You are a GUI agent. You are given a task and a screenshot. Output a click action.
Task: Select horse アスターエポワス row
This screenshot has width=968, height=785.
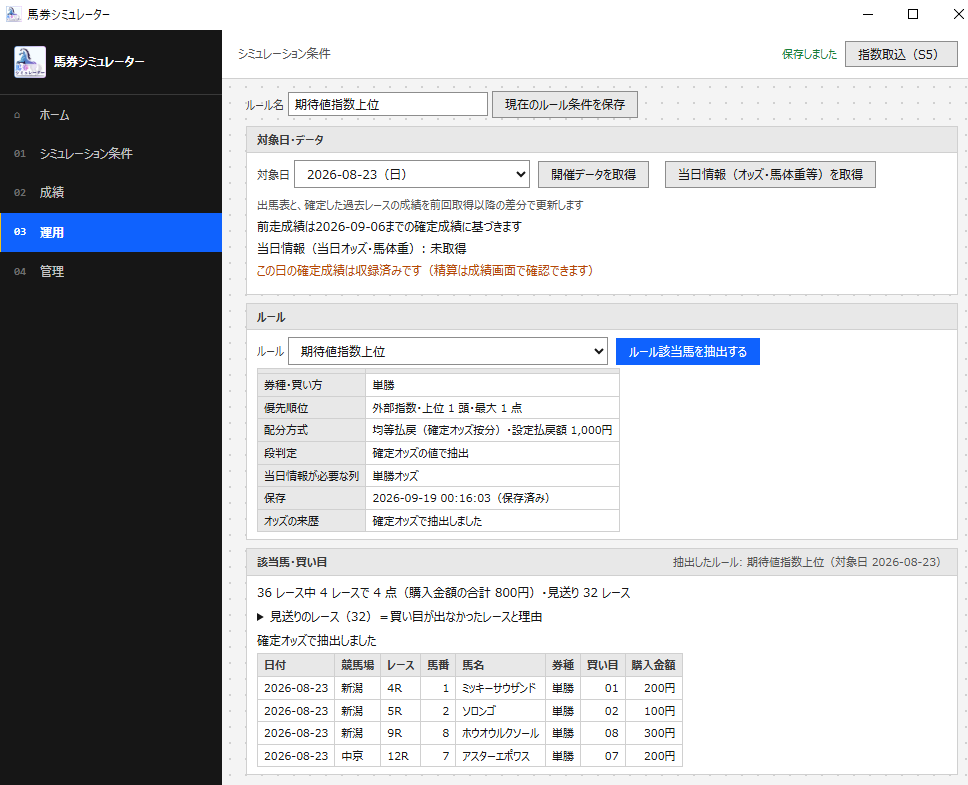tap(470, 756)
